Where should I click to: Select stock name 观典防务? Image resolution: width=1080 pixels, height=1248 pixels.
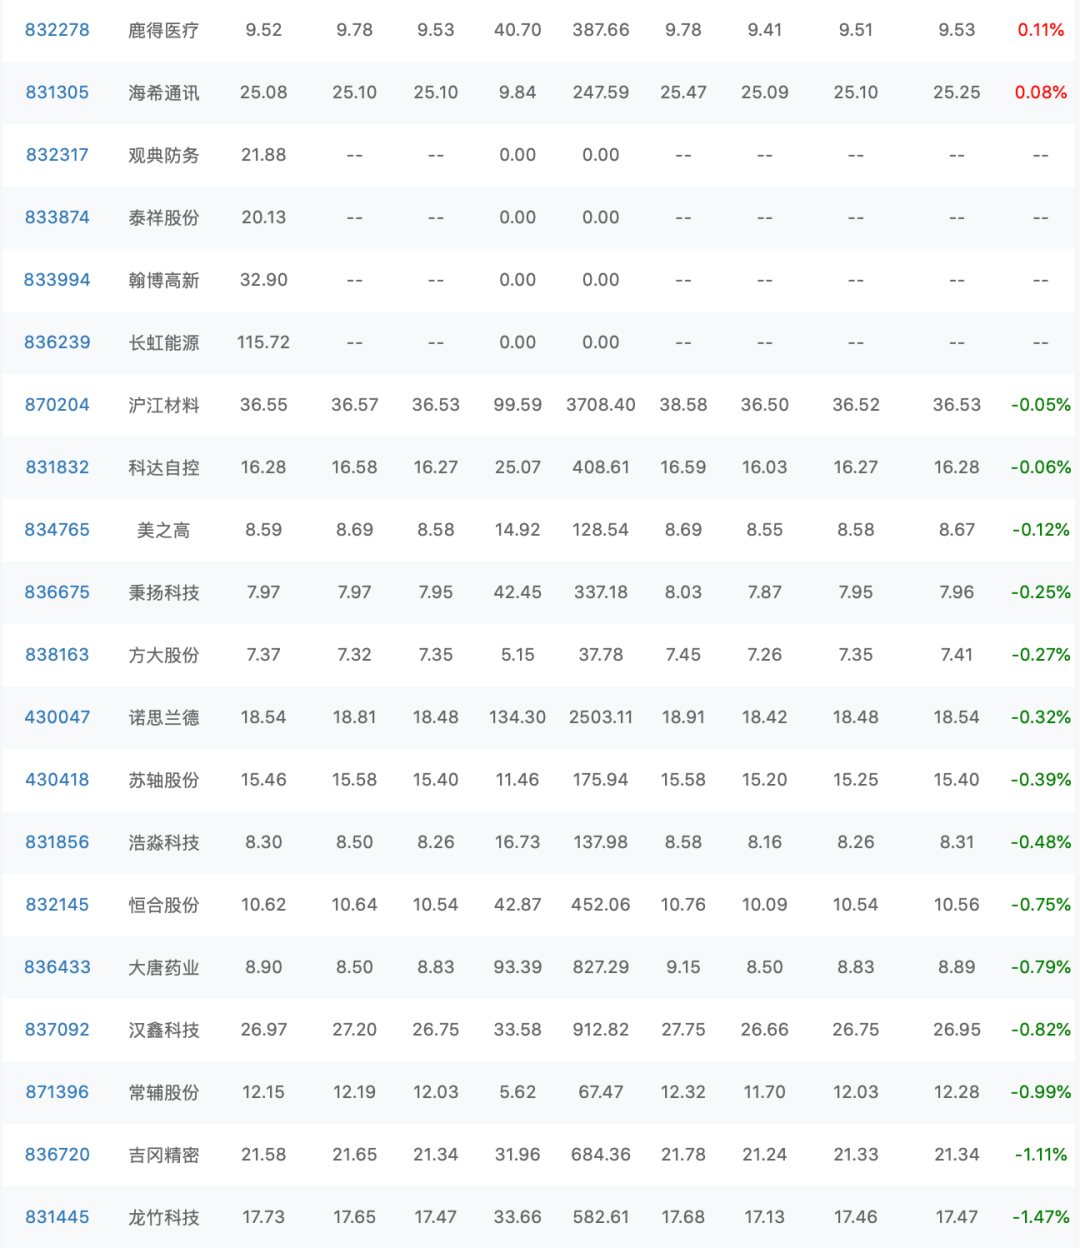[164, 155]
